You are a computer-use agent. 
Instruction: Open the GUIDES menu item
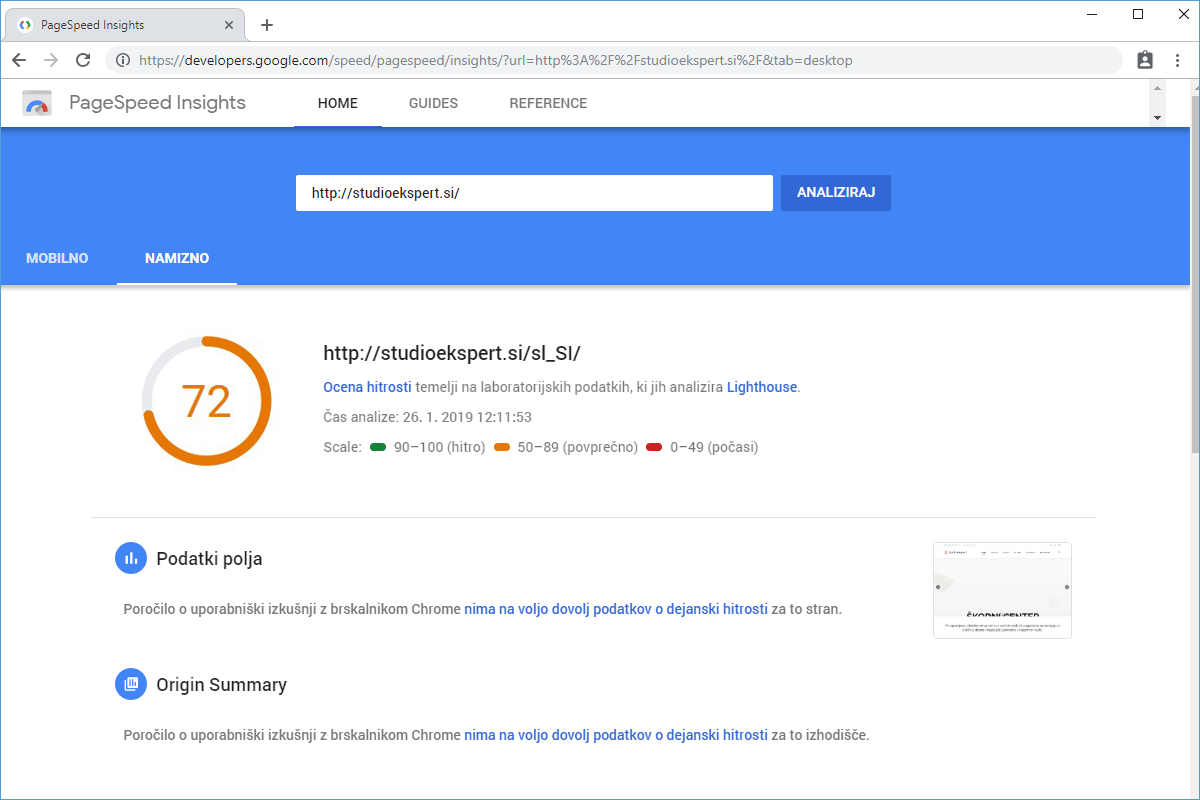pyautogui.click(x=433, y=103)
